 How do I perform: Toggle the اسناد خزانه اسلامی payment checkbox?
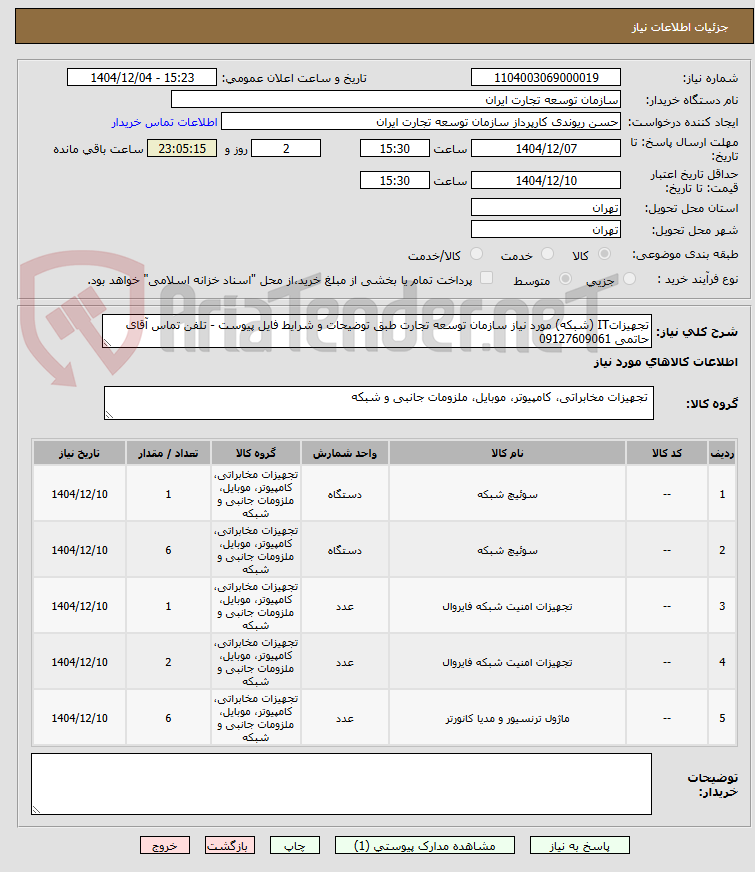pos(486,278)
